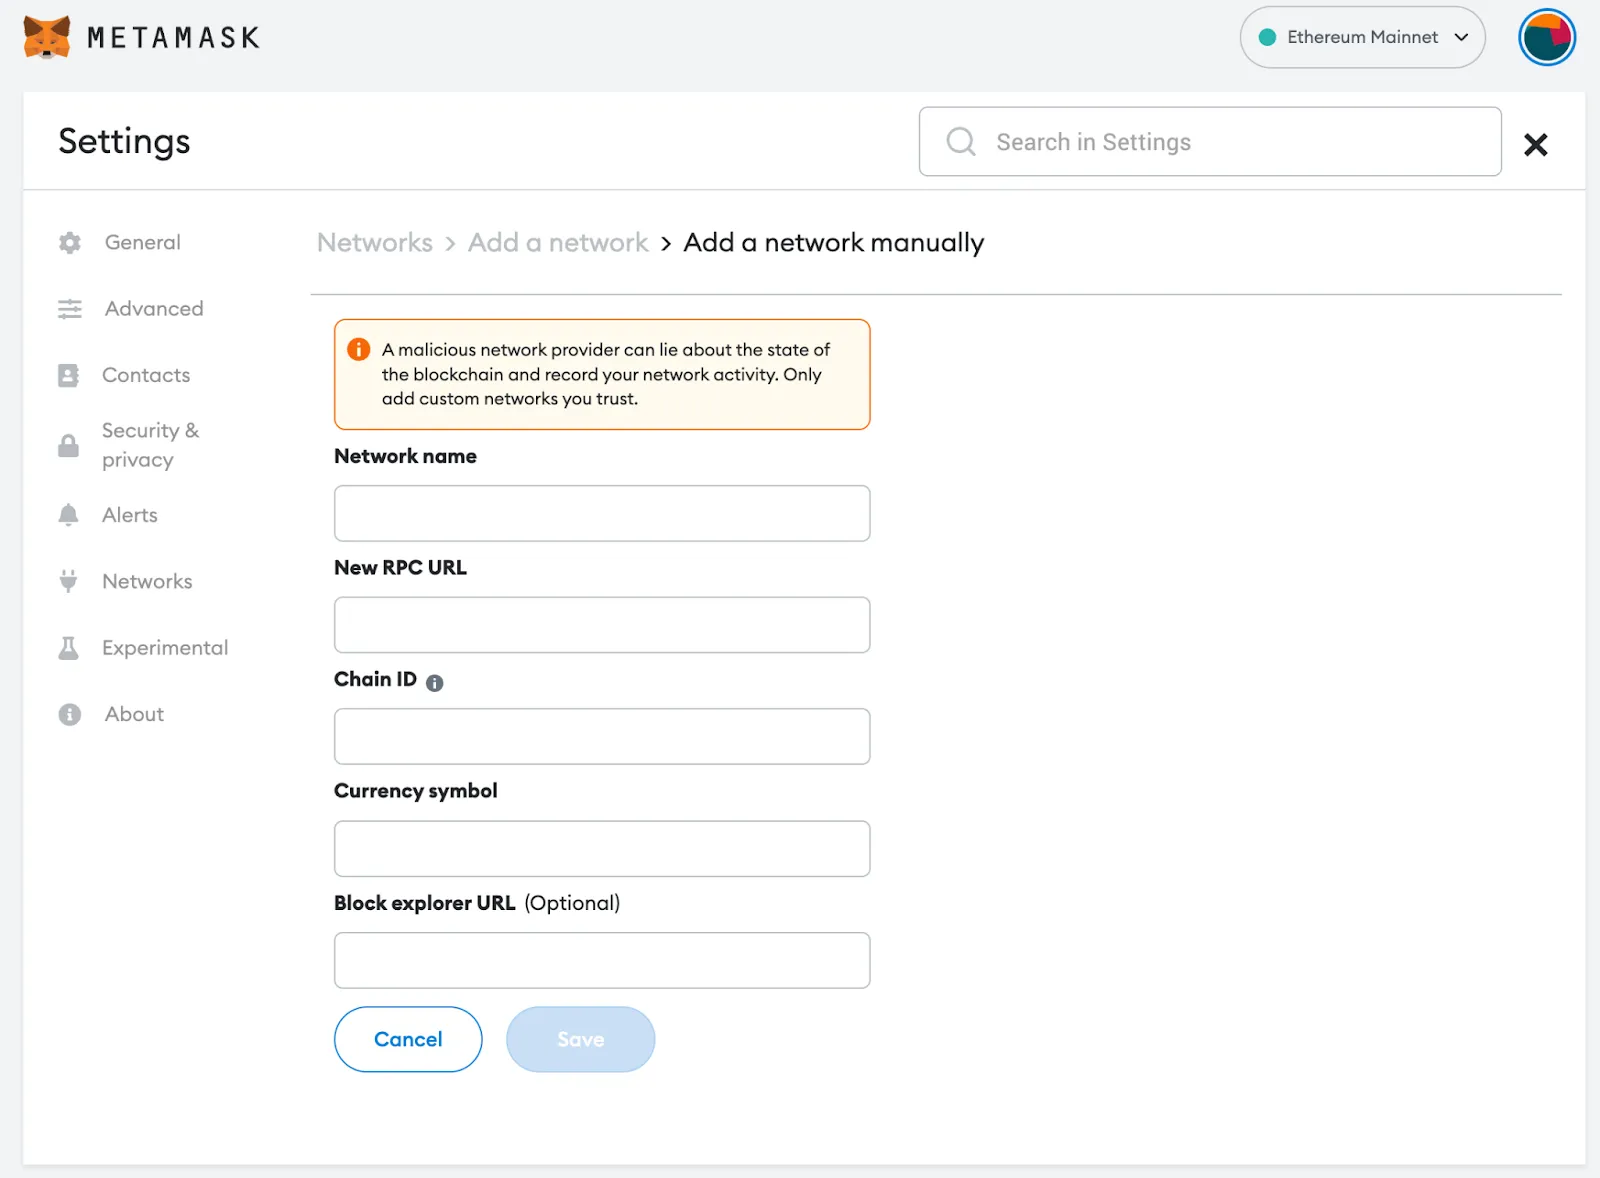The height and width of the screenshot is (1178, 1600).
Task: Save the new network configuration
Action: click(x=580, y=1039)
